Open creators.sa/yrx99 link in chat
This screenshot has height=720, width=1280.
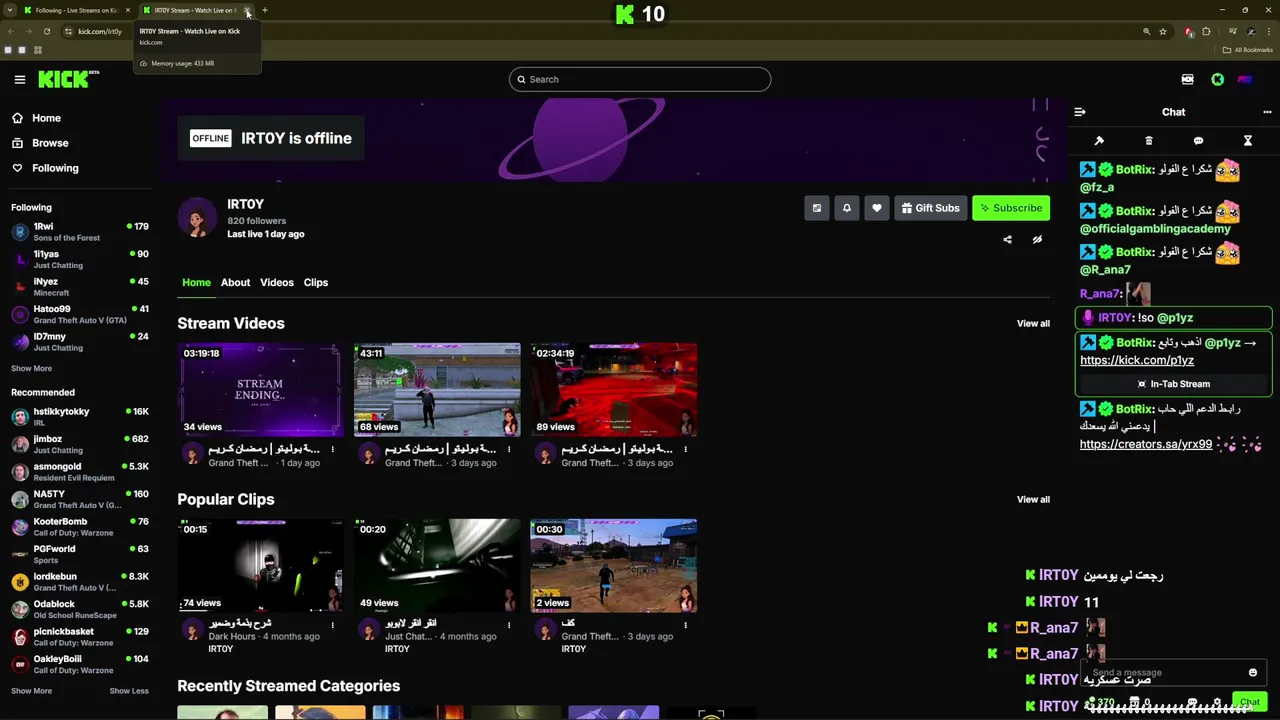(1146, 444)
